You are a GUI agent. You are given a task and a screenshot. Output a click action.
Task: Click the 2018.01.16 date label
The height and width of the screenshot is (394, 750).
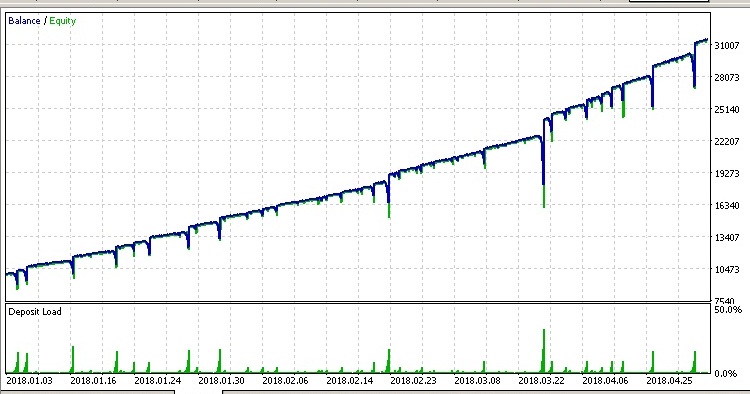93,381
